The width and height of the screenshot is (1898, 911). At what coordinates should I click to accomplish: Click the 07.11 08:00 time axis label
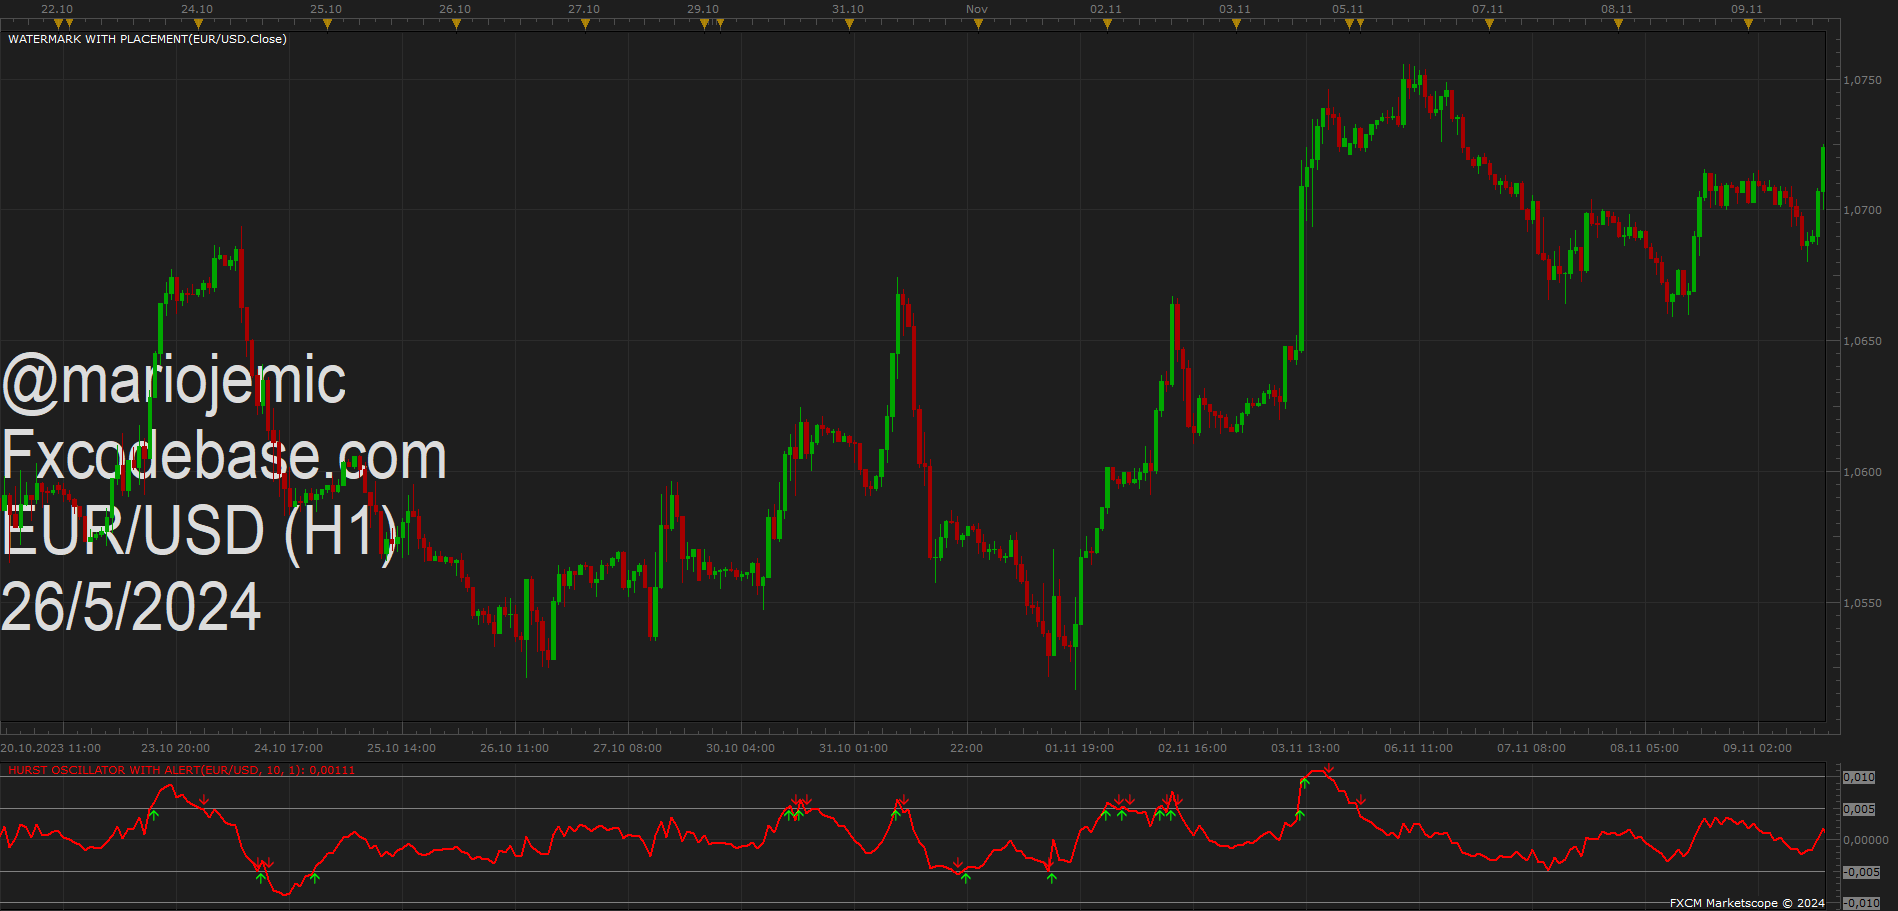coord(1532,748)
